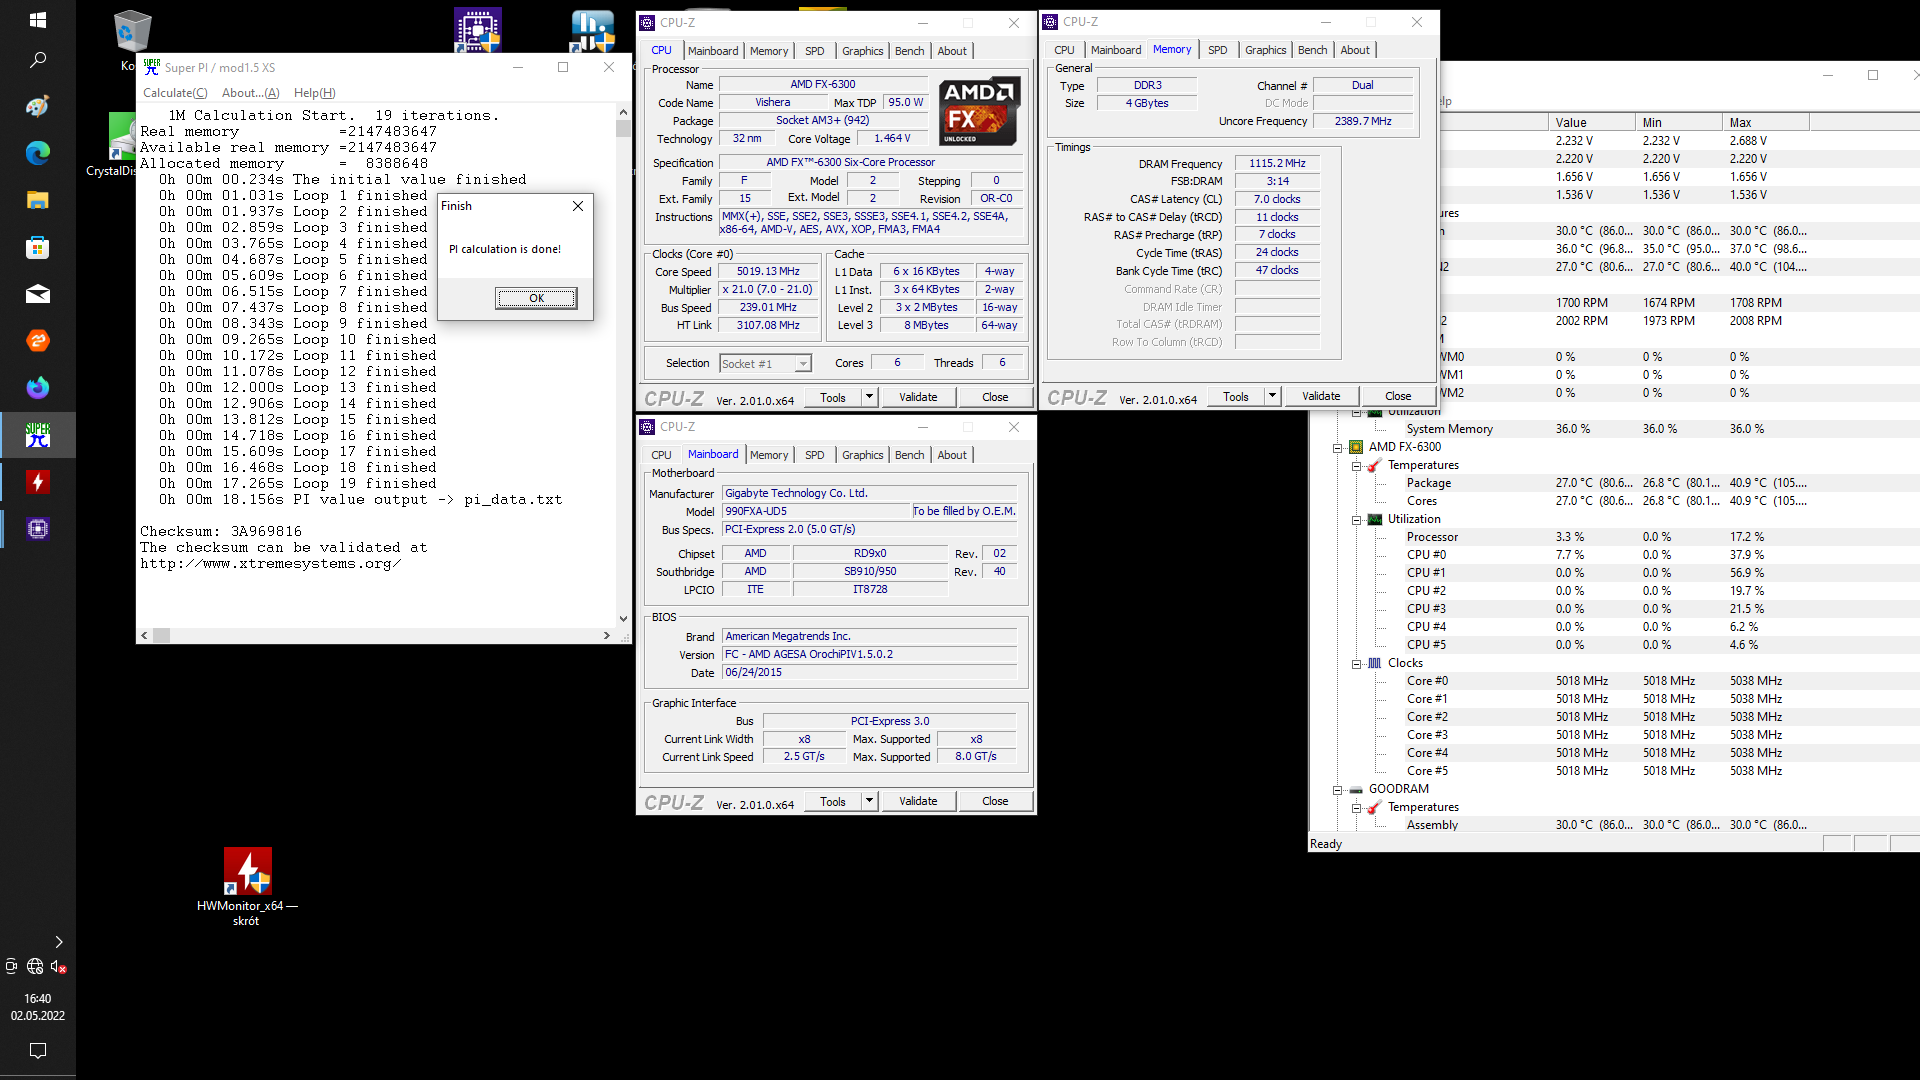Click Validate in Mainboard CPU-Z window
The width and height of the screenshot is (1920, 1080).
click(x=918, y=801)
